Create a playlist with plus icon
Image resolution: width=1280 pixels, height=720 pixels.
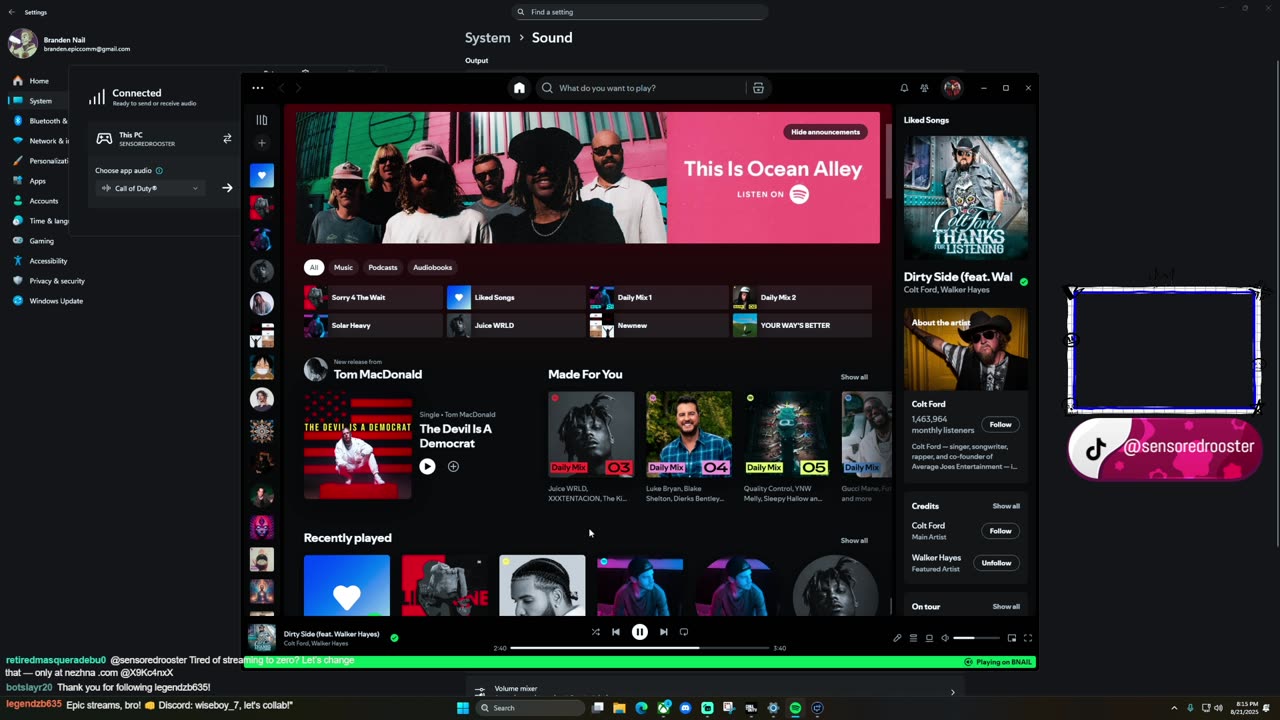pyautogui.click(x=262, y=143)
